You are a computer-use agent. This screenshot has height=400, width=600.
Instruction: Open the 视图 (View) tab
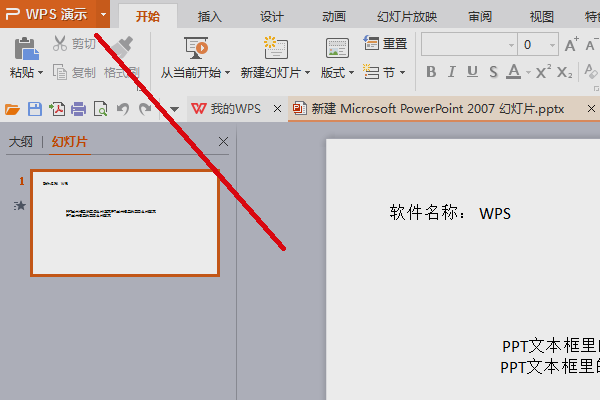pyautogui.click(x=541, y=16)
